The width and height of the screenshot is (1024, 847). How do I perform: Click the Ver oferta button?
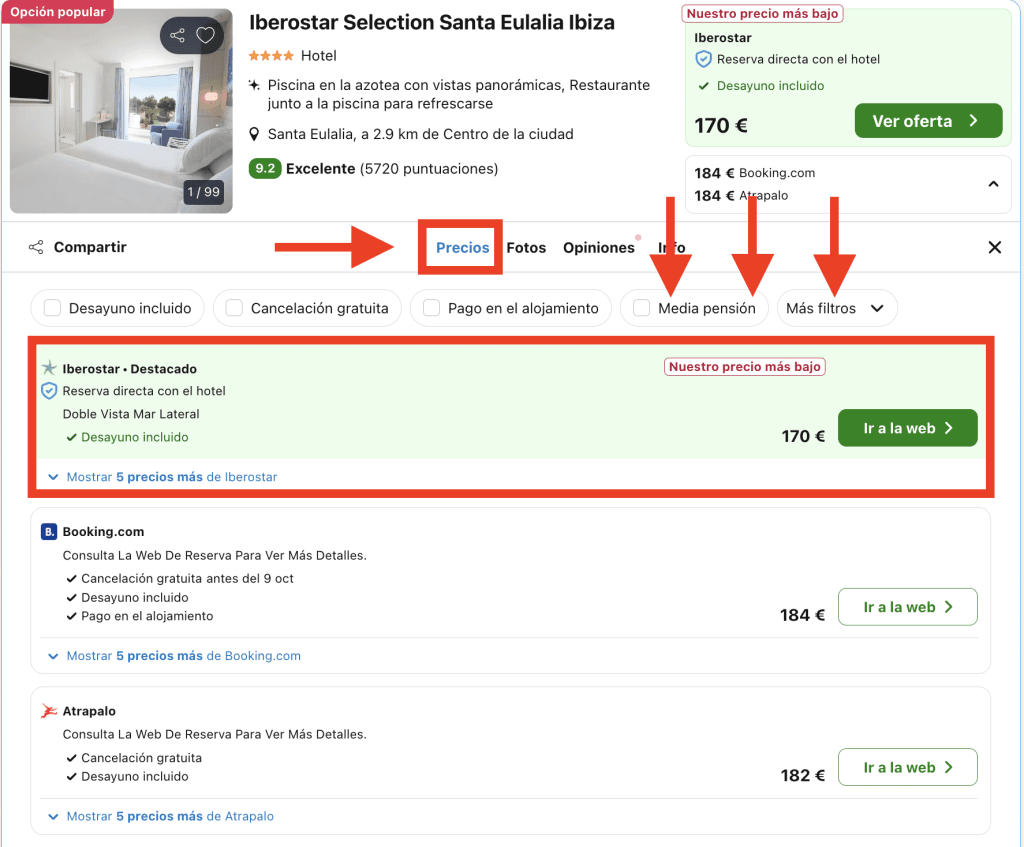927,121
